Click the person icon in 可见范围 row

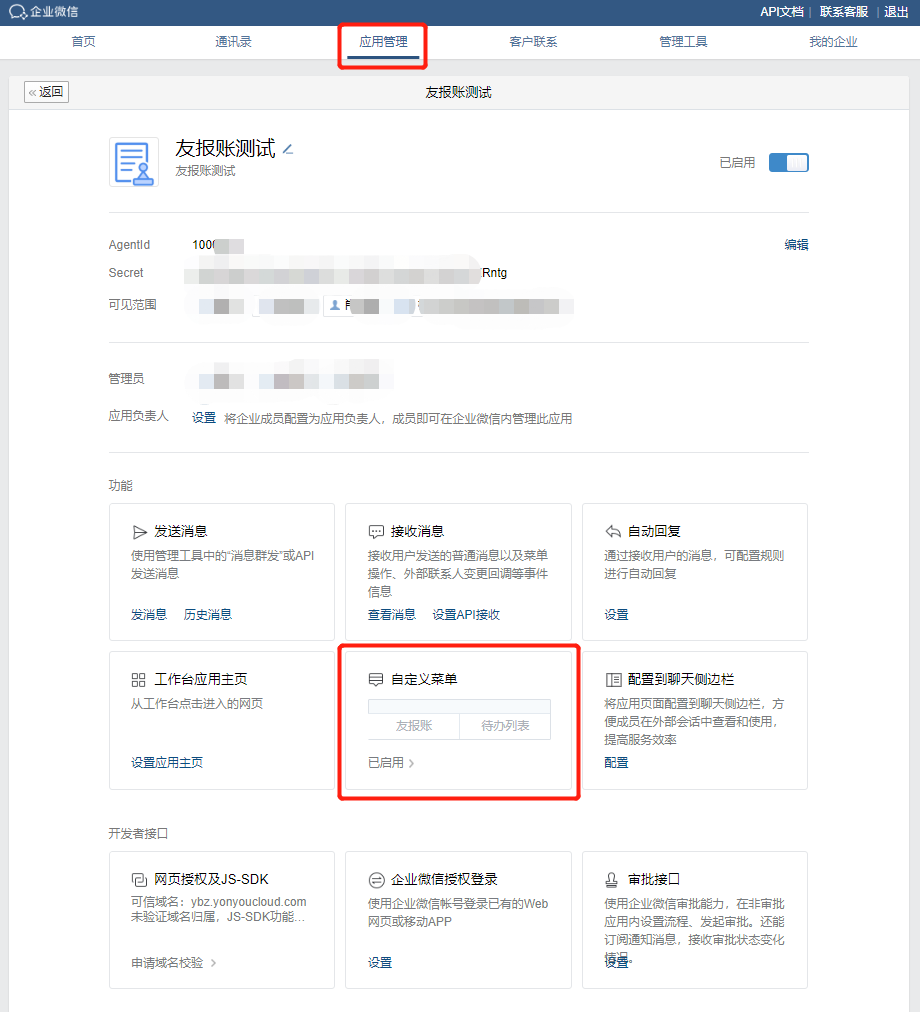tap(335, 305)
